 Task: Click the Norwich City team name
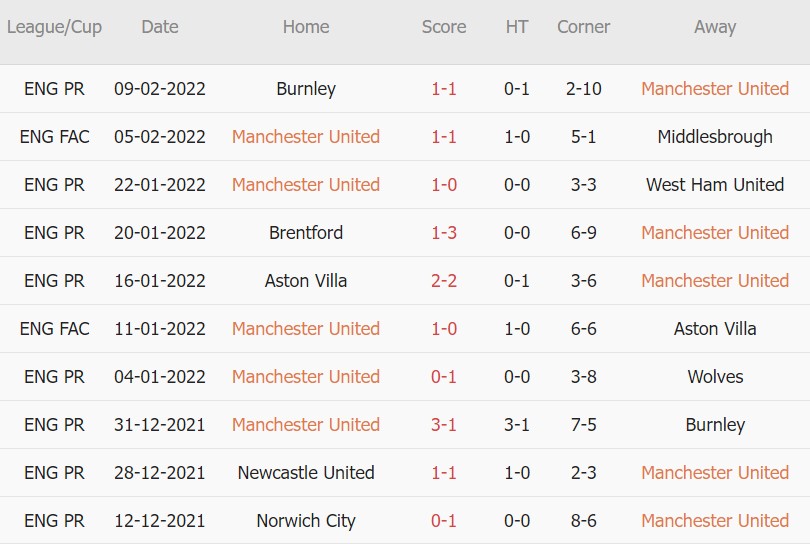(x=306, y=521)
